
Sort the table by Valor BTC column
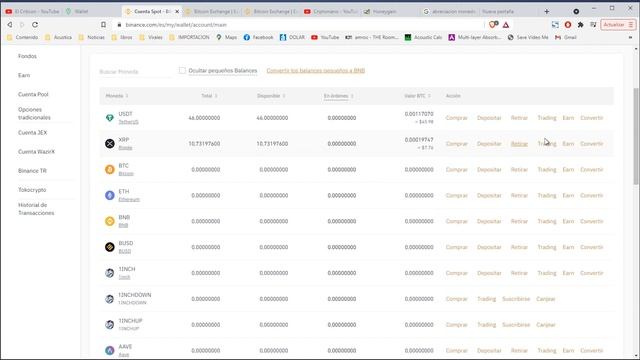(417, 96)
